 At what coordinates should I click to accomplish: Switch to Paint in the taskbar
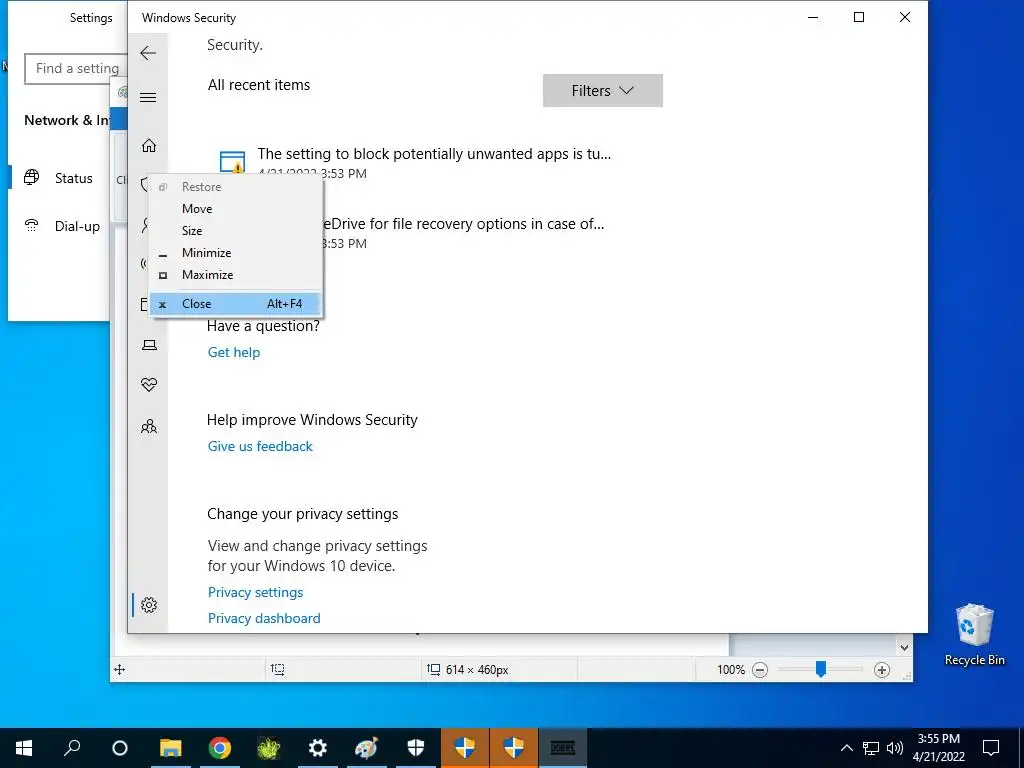366,748
